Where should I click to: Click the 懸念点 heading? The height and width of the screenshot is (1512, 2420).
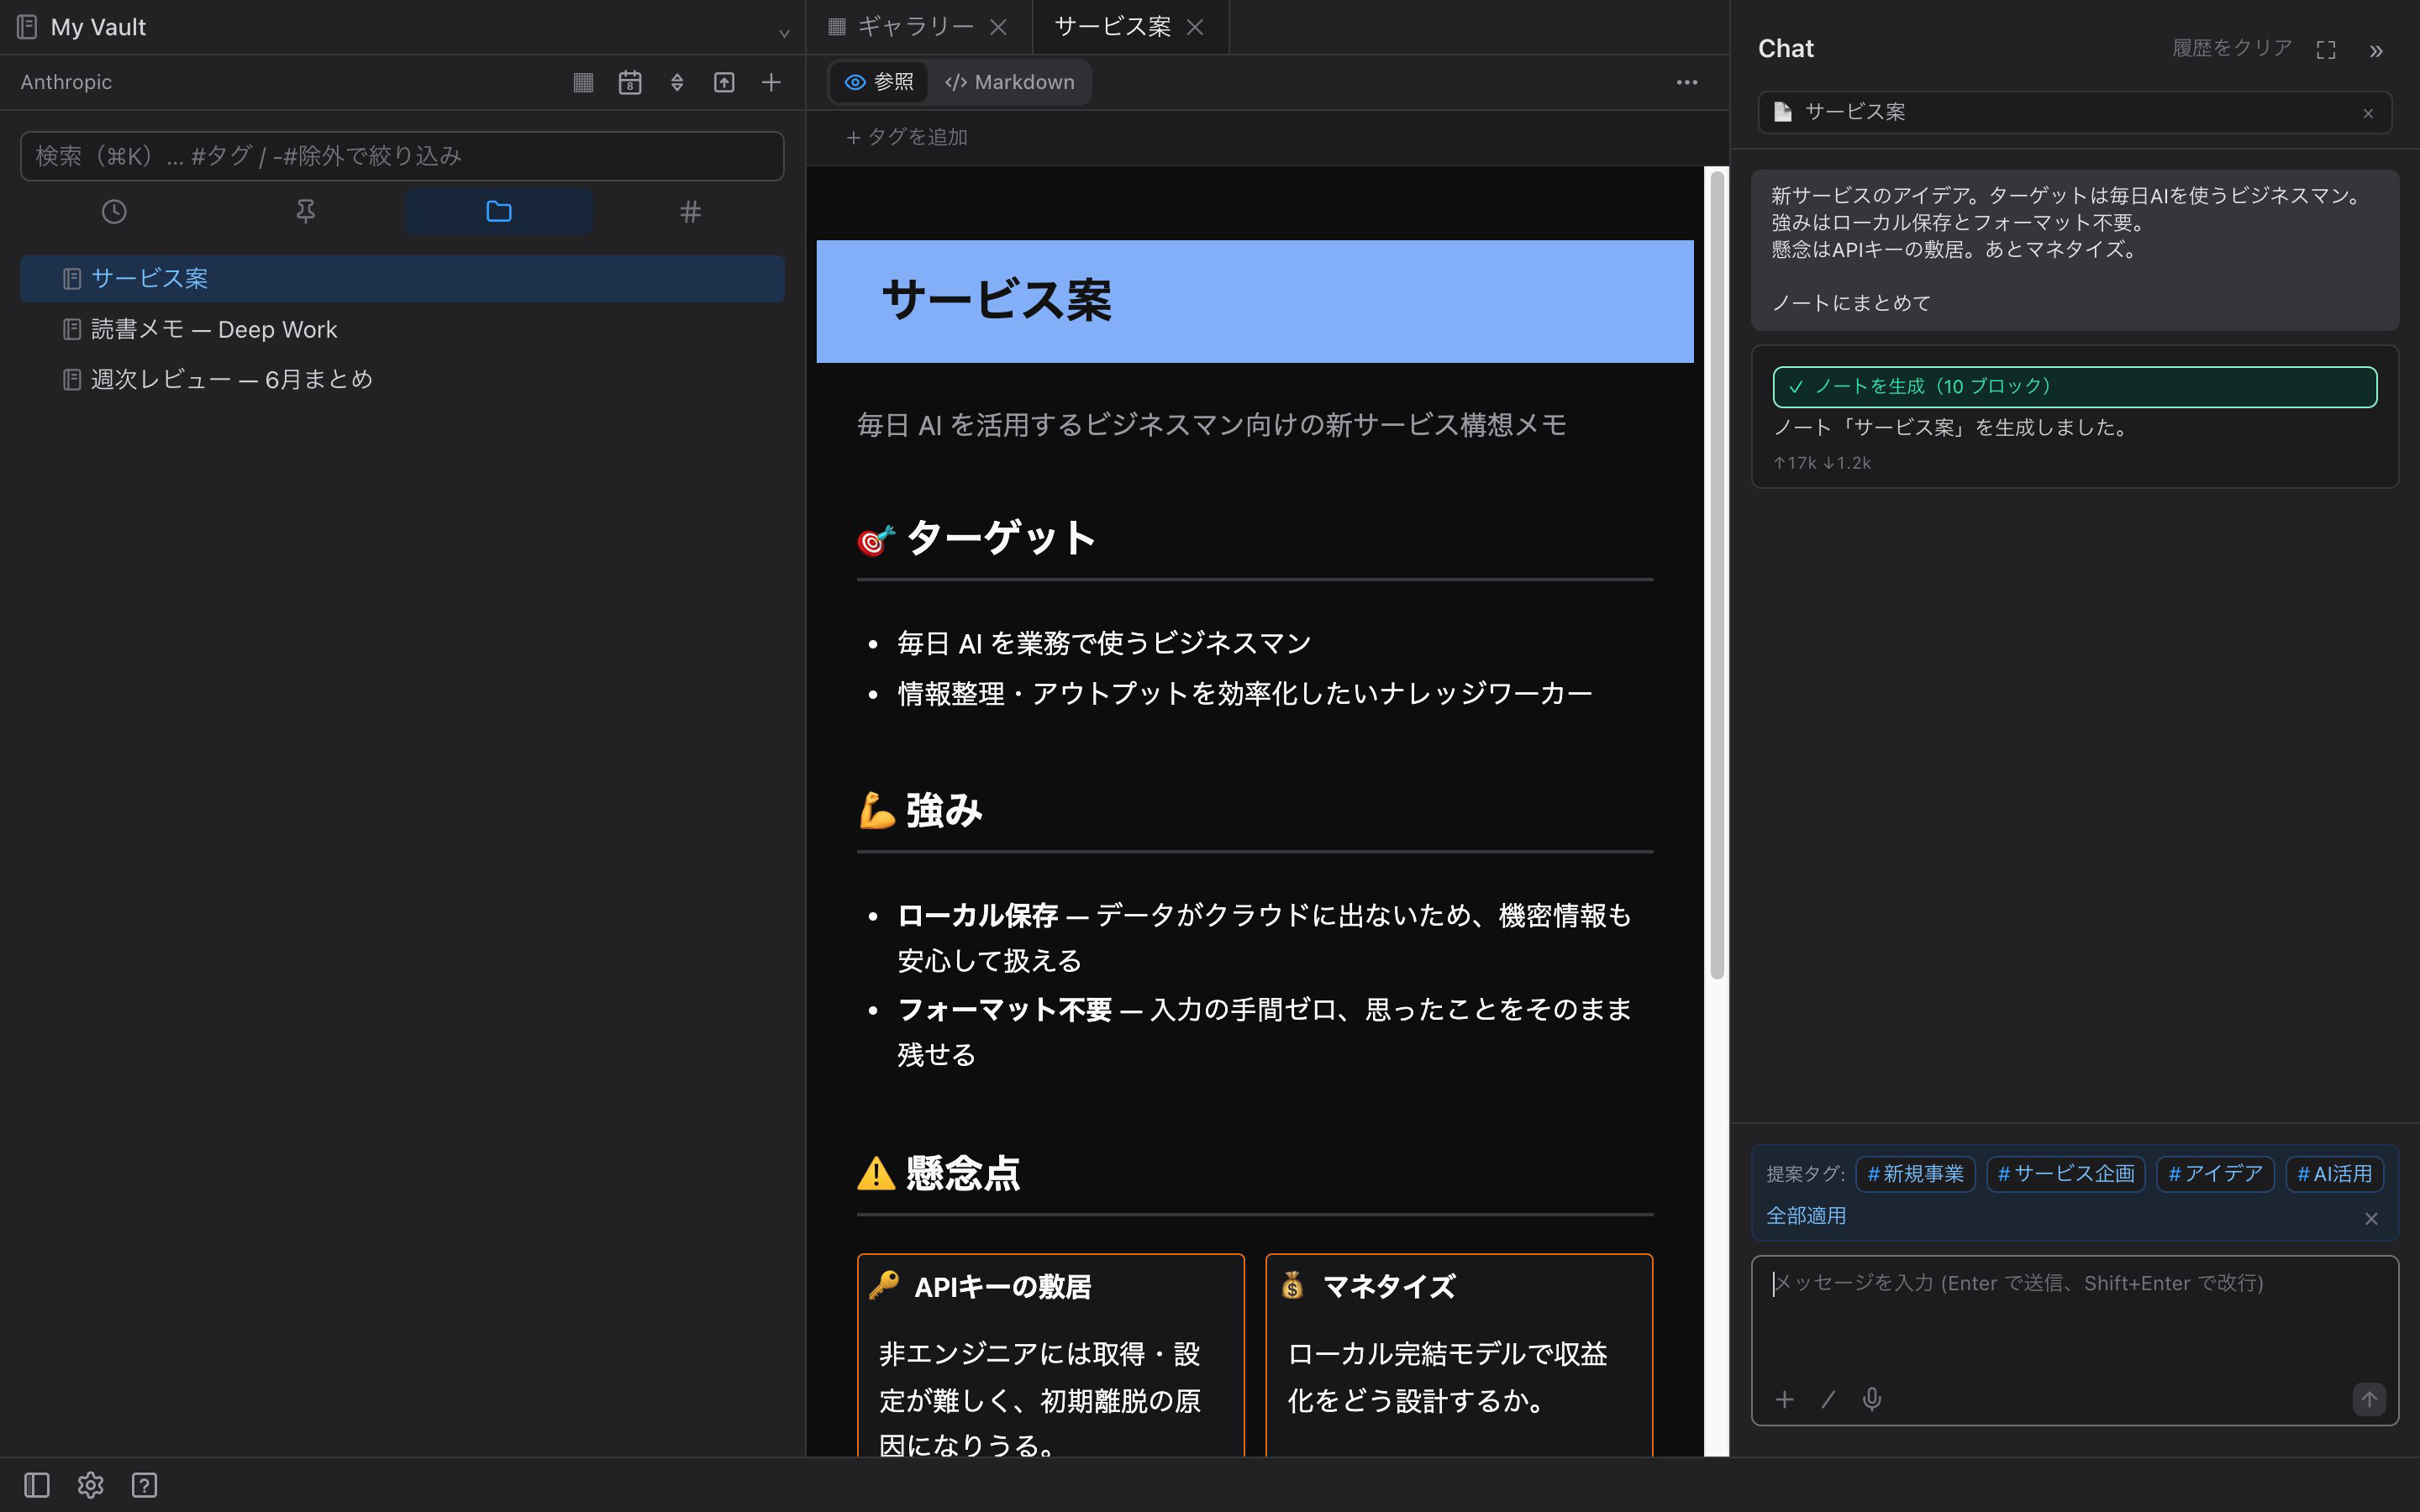[x=938, y=1173]
